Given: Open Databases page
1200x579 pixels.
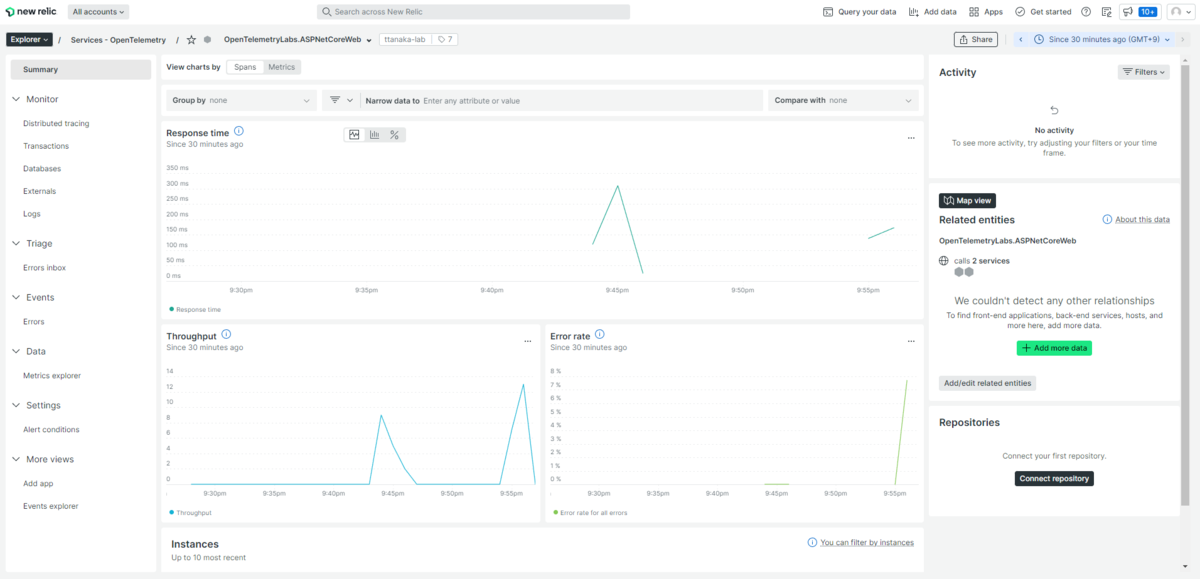Looking at the screenshot, I should tap(42, 169).
